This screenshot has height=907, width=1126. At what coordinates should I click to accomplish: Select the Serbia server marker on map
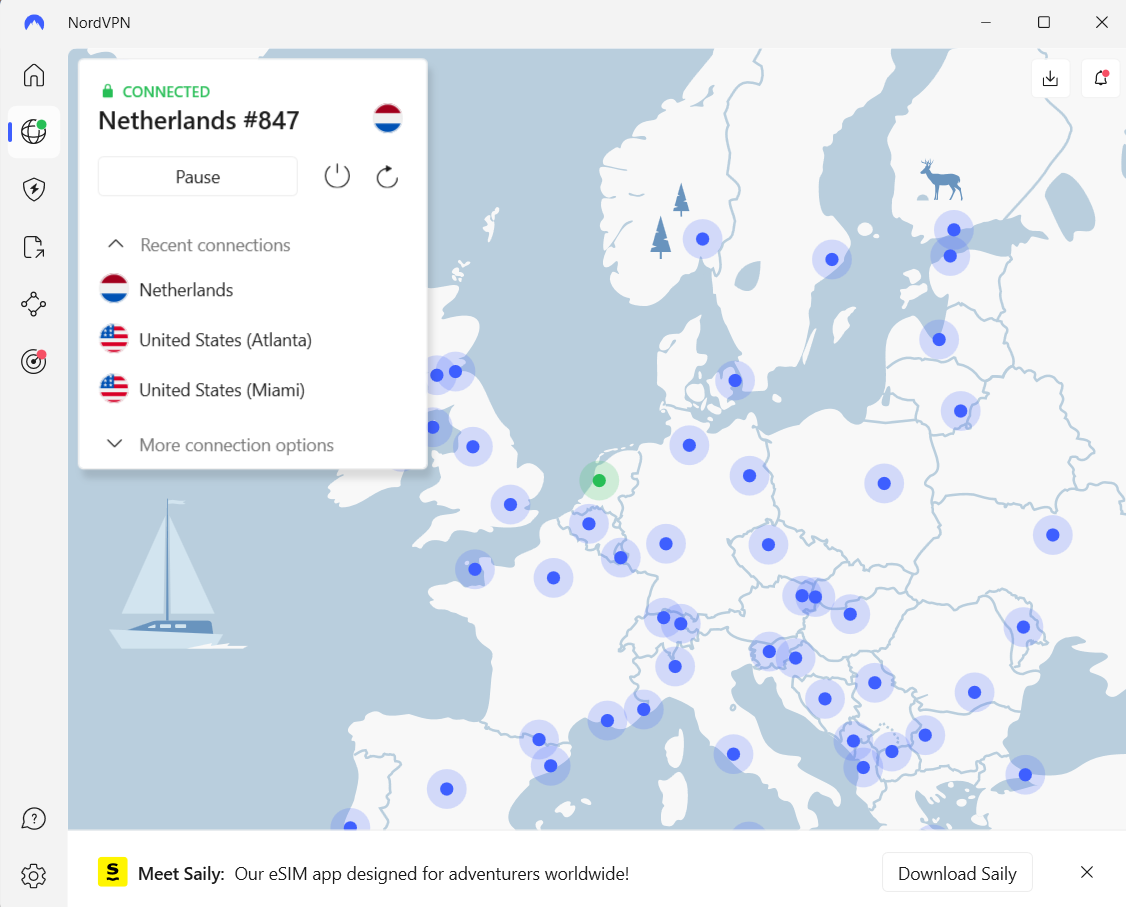[x=875, y=683]
